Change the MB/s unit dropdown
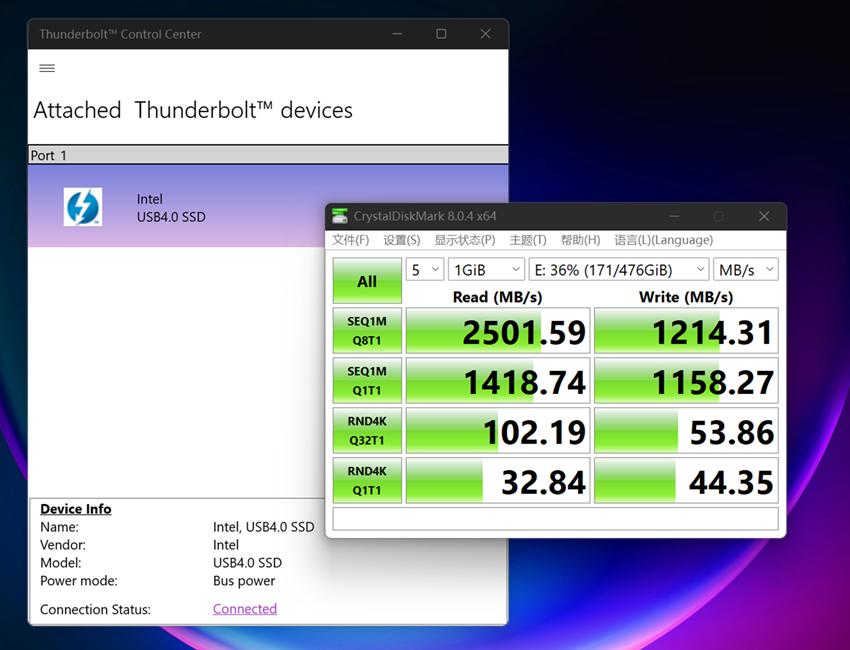 point(746,270)
